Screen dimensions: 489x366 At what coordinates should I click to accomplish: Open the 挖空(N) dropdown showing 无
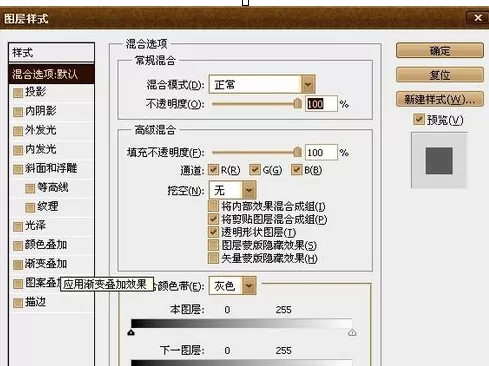(232, 190)
